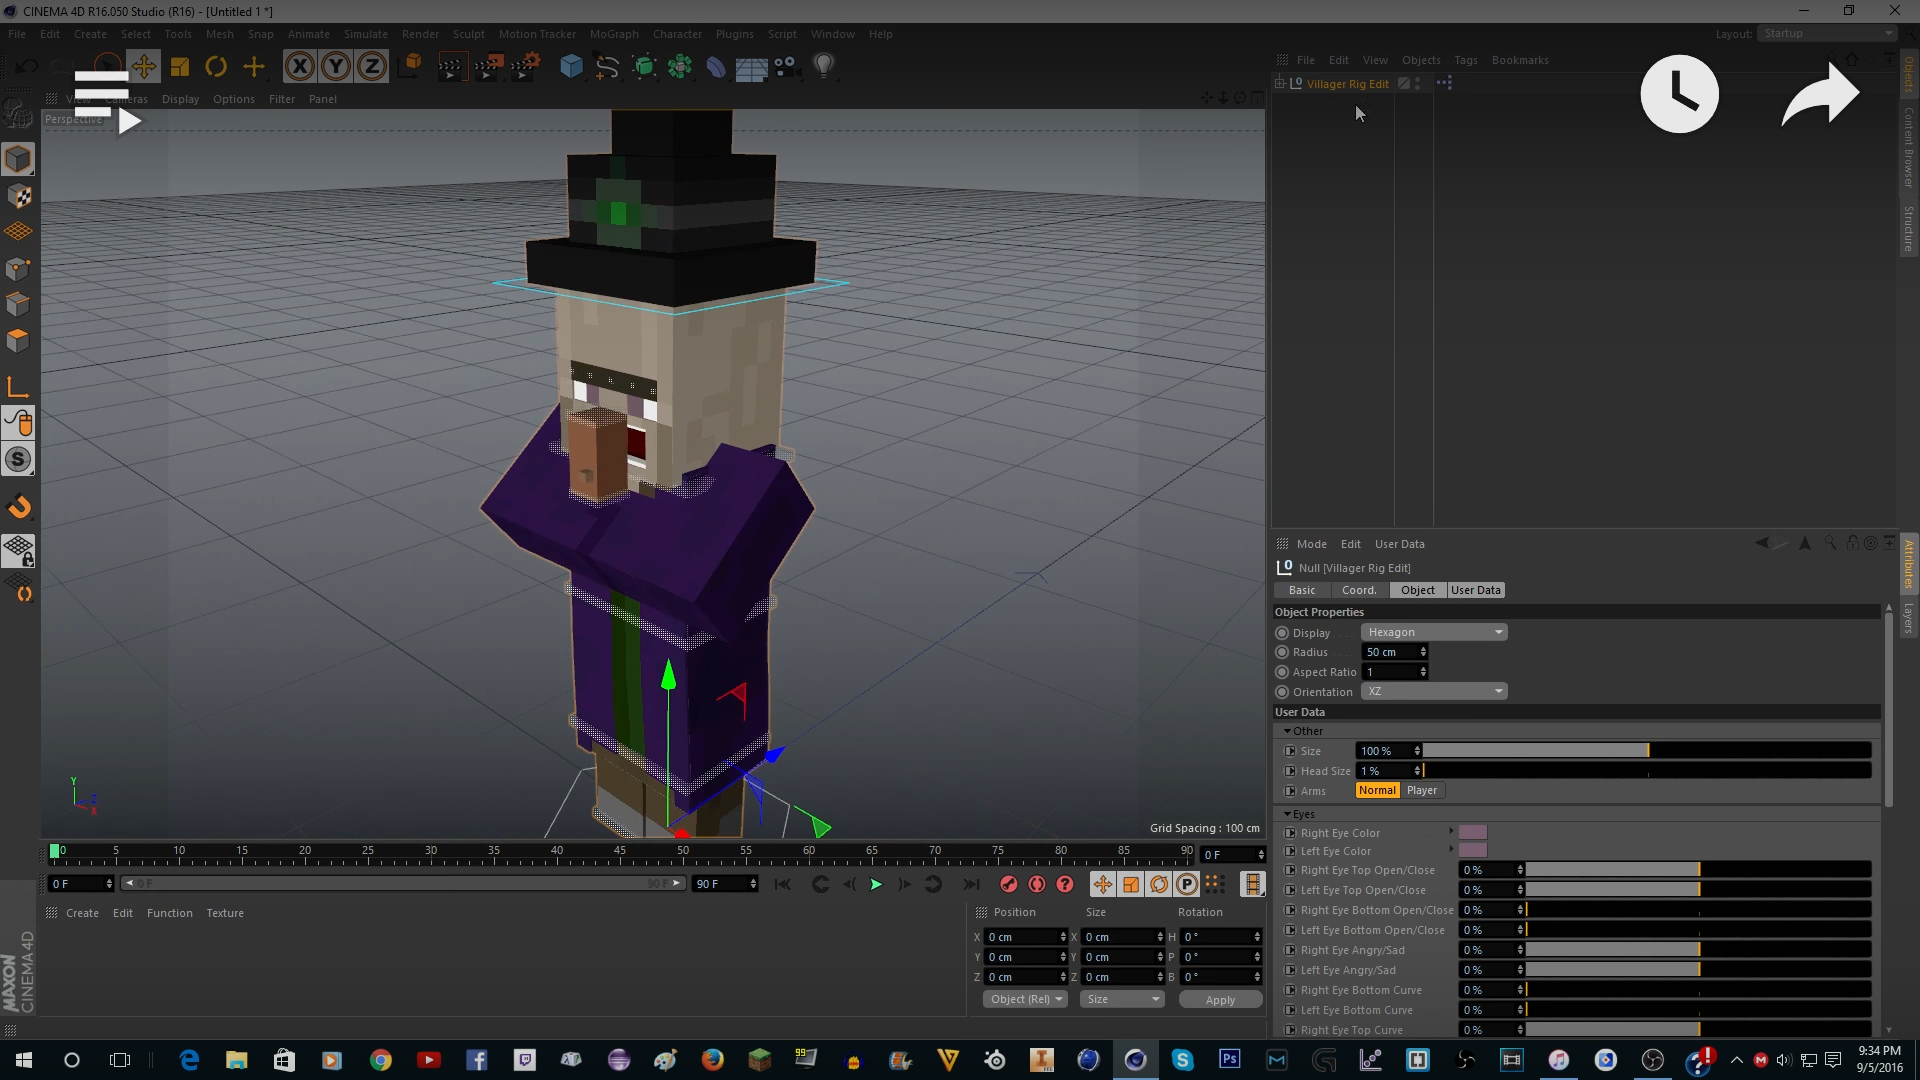
Task: Expand the Right Eye Color field
Action: click(x=1451, y=832)
